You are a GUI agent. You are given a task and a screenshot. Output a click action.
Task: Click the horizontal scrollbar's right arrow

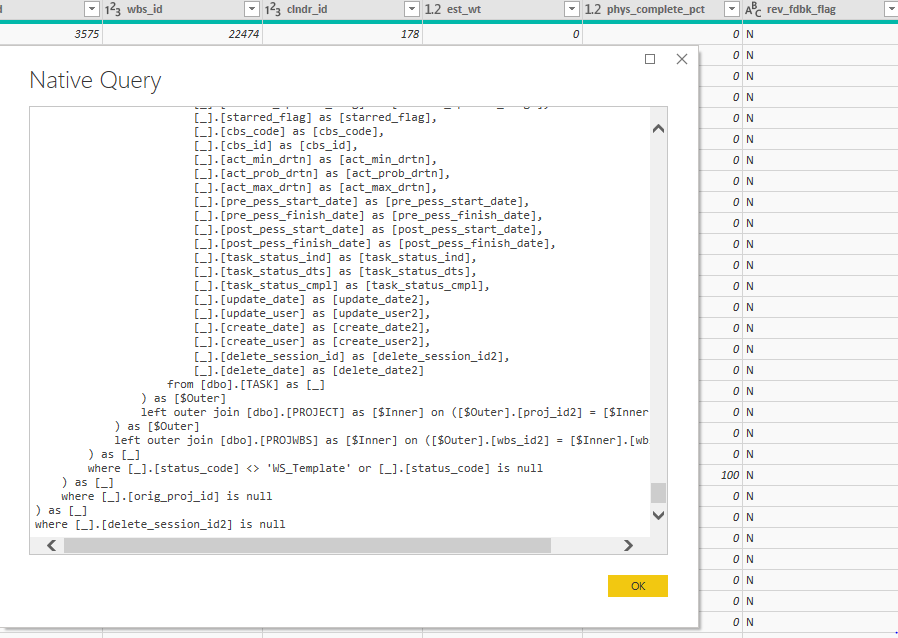(x=628, y=546)
